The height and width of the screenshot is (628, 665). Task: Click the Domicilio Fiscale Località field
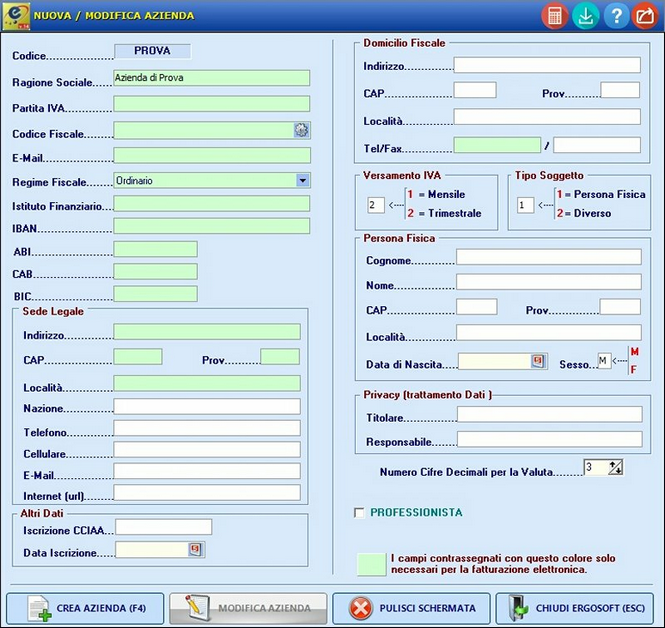coord(547,117)
